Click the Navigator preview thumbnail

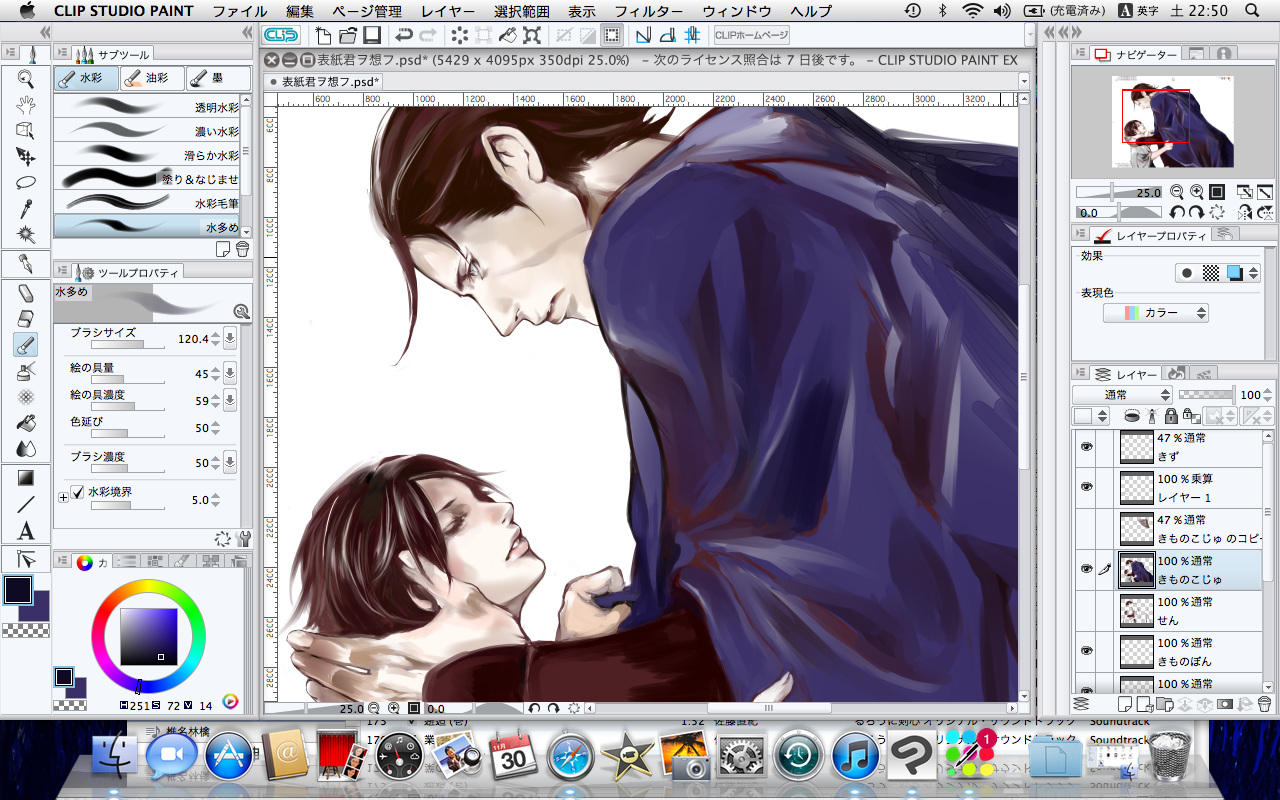(1173, 122)
